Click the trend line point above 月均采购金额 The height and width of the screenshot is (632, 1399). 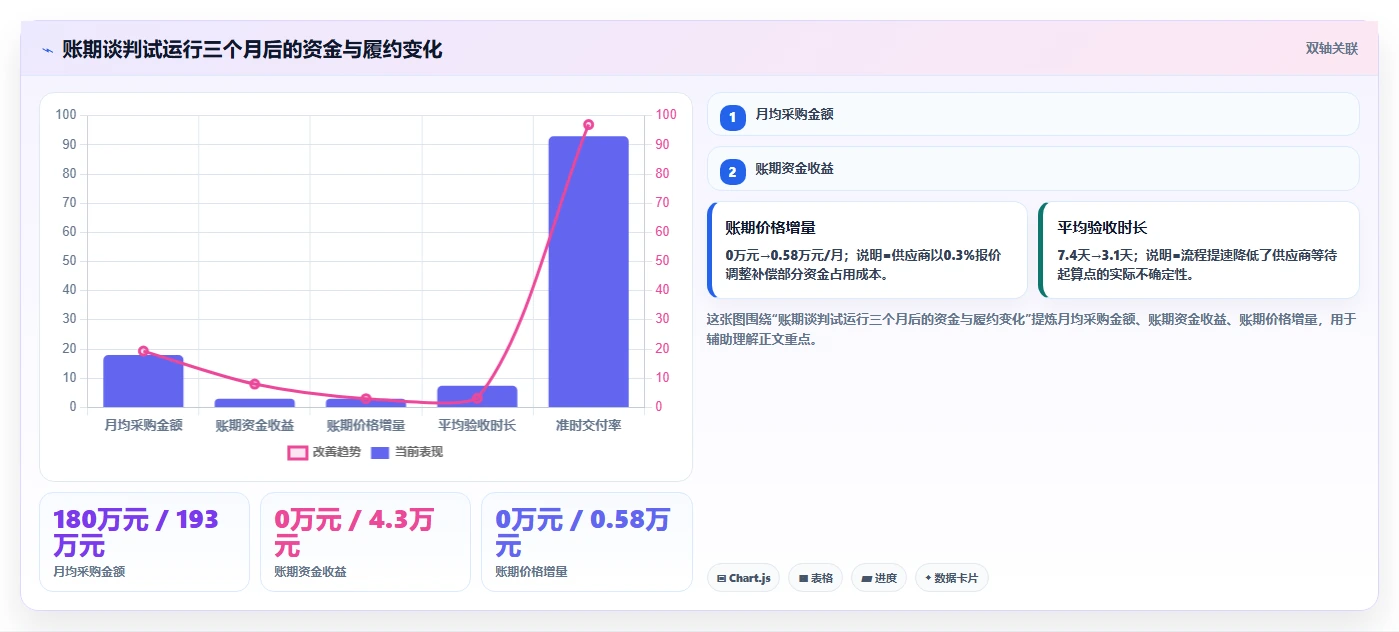click(143, 351)
